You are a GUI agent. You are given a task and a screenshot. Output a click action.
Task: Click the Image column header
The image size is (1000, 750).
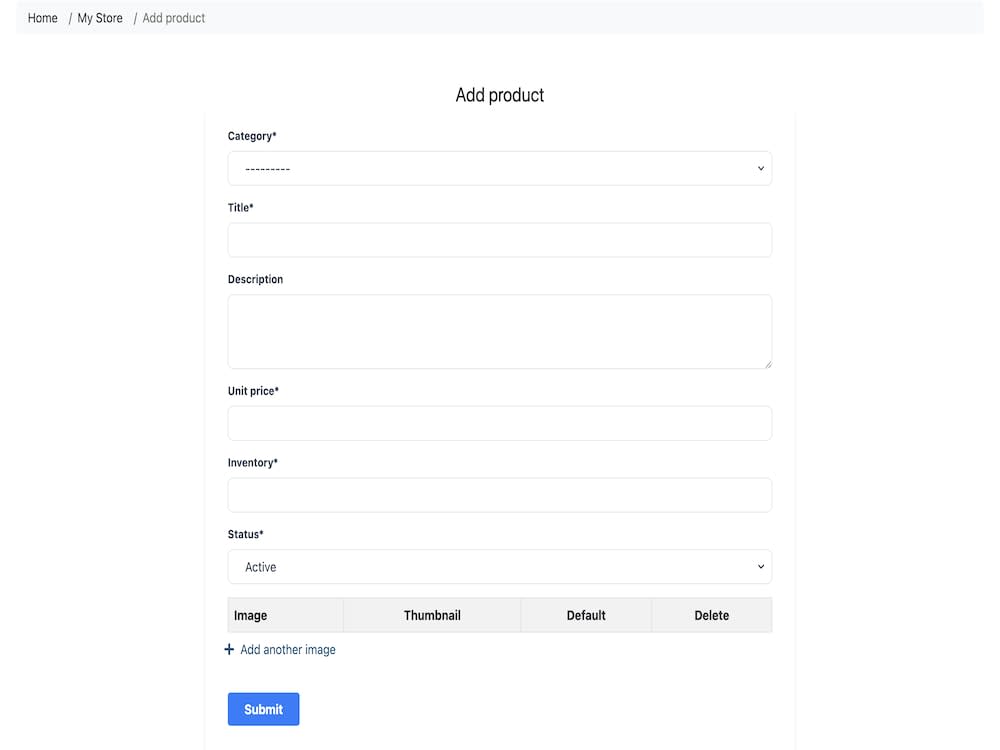[250, 615]
